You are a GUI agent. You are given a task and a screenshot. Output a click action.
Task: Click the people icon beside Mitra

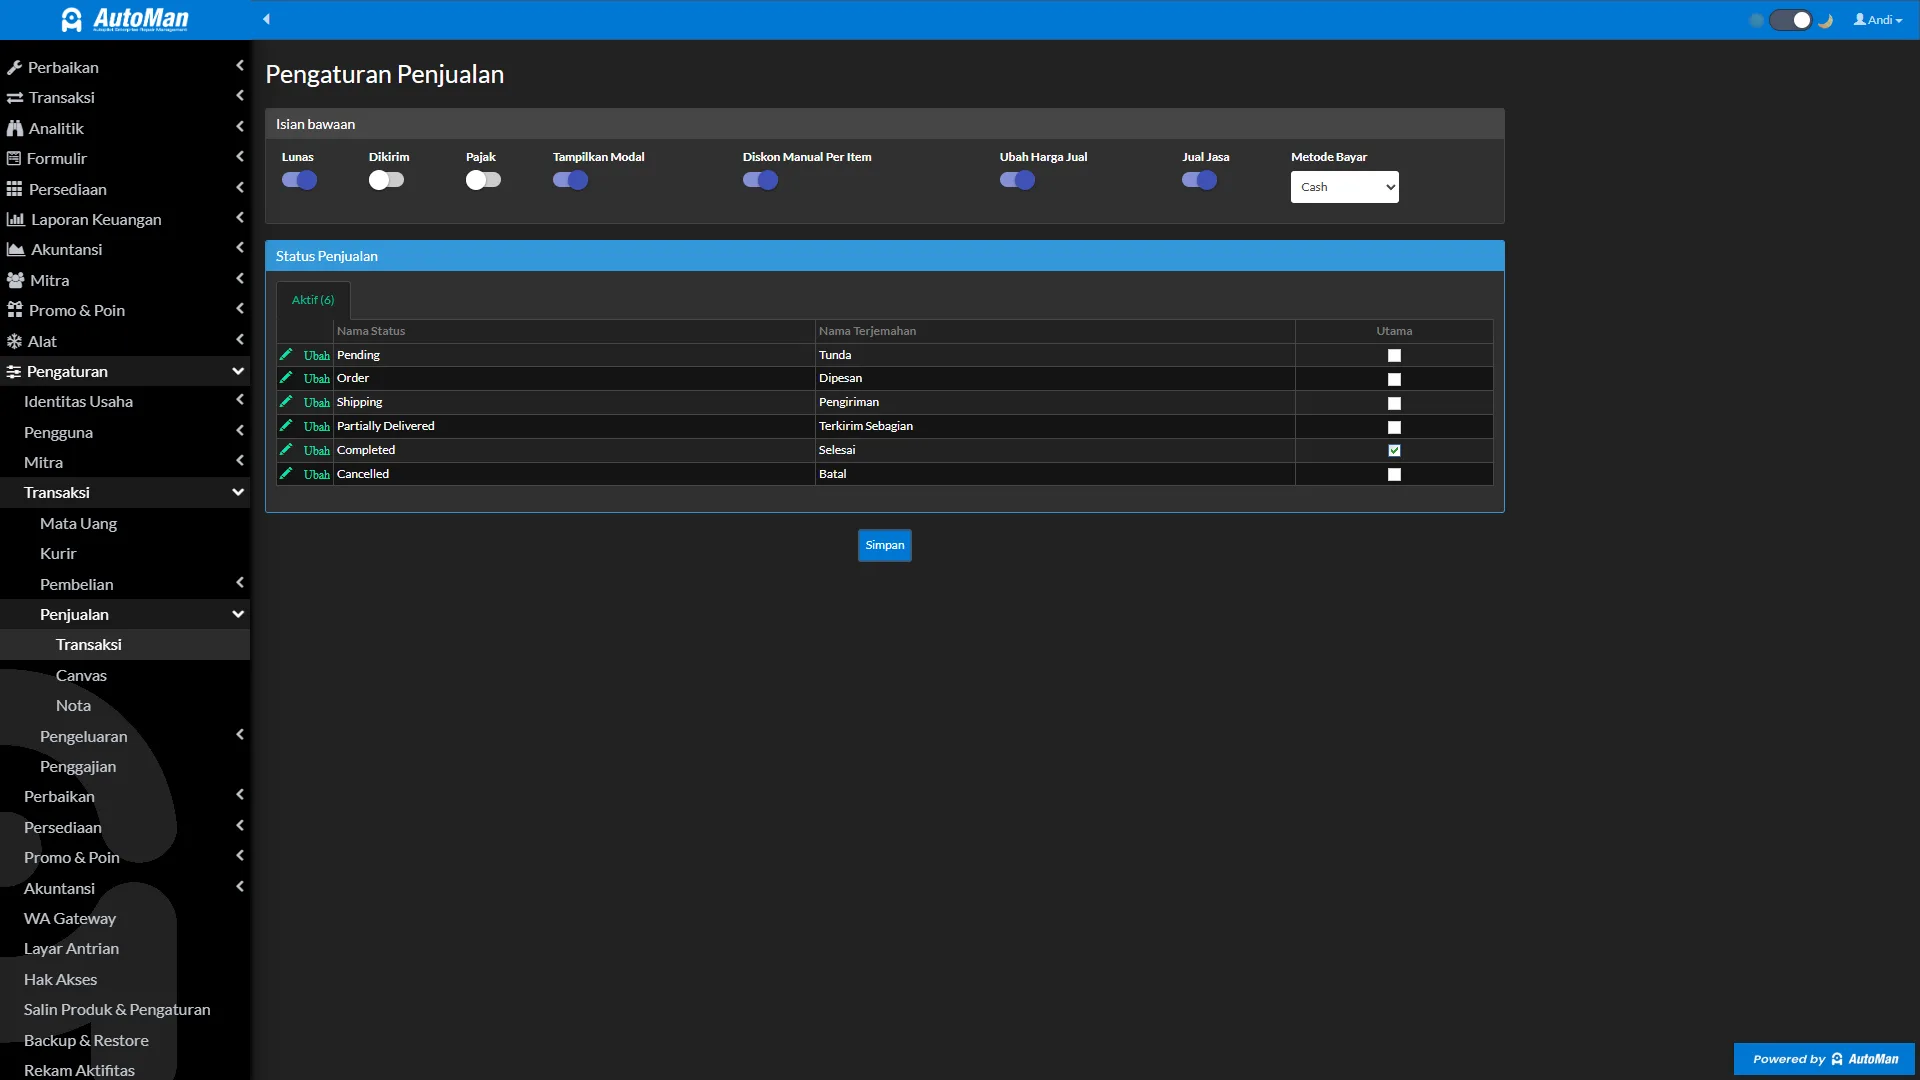click(x=15, y=280)
